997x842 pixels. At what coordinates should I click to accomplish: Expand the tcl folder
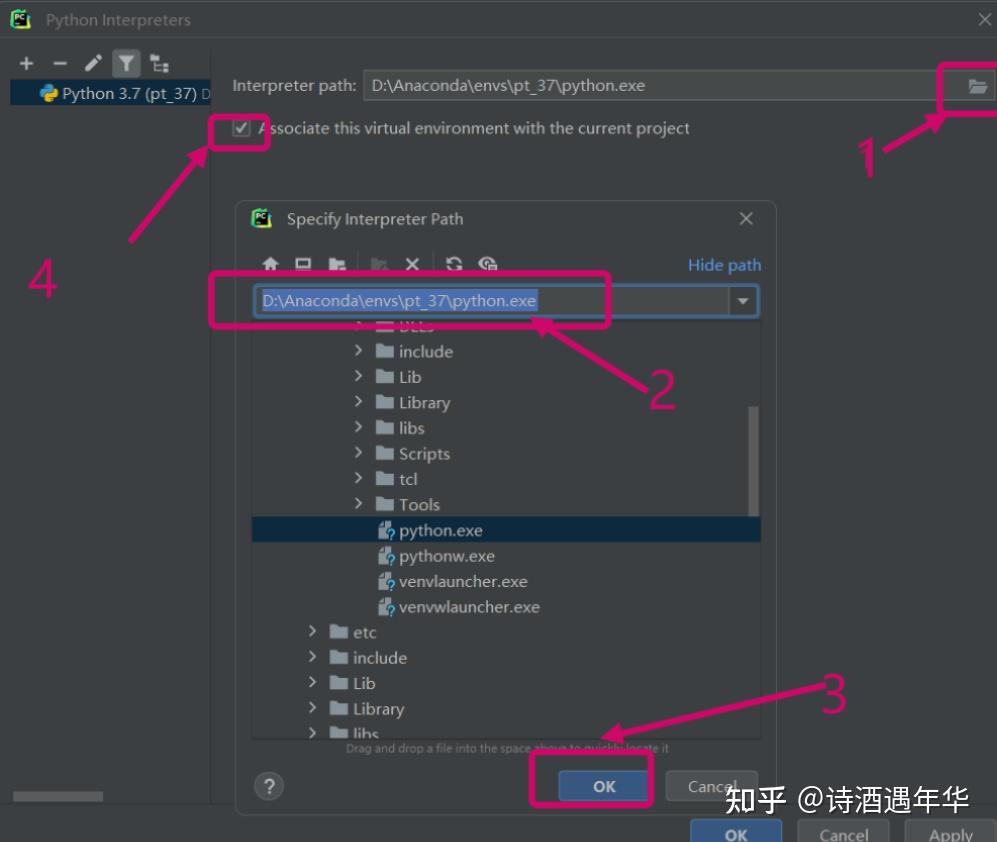358,478
